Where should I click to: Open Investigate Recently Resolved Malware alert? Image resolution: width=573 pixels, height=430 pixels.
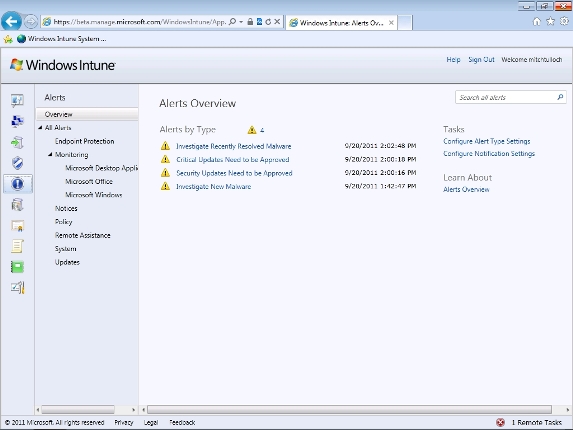(234, 146)
